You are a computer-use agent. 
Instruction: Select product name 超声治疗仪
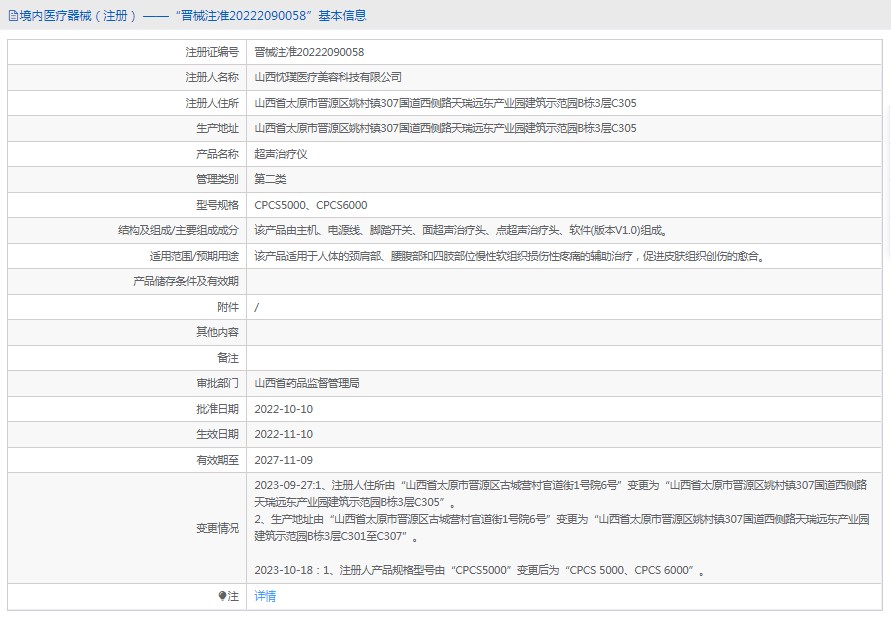click(x=281, y=154)
